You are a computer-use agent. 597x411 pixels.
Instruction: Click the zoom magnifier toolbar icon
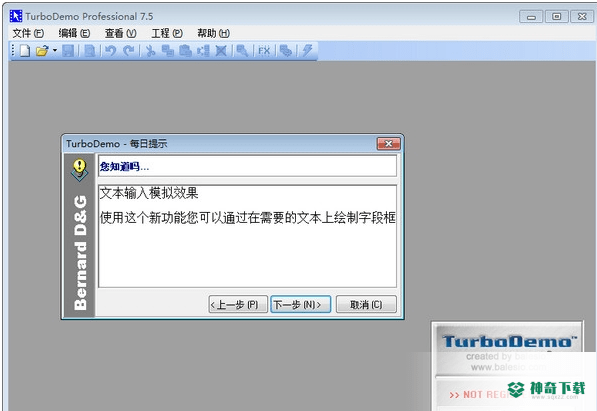click(x=242, y=51)
